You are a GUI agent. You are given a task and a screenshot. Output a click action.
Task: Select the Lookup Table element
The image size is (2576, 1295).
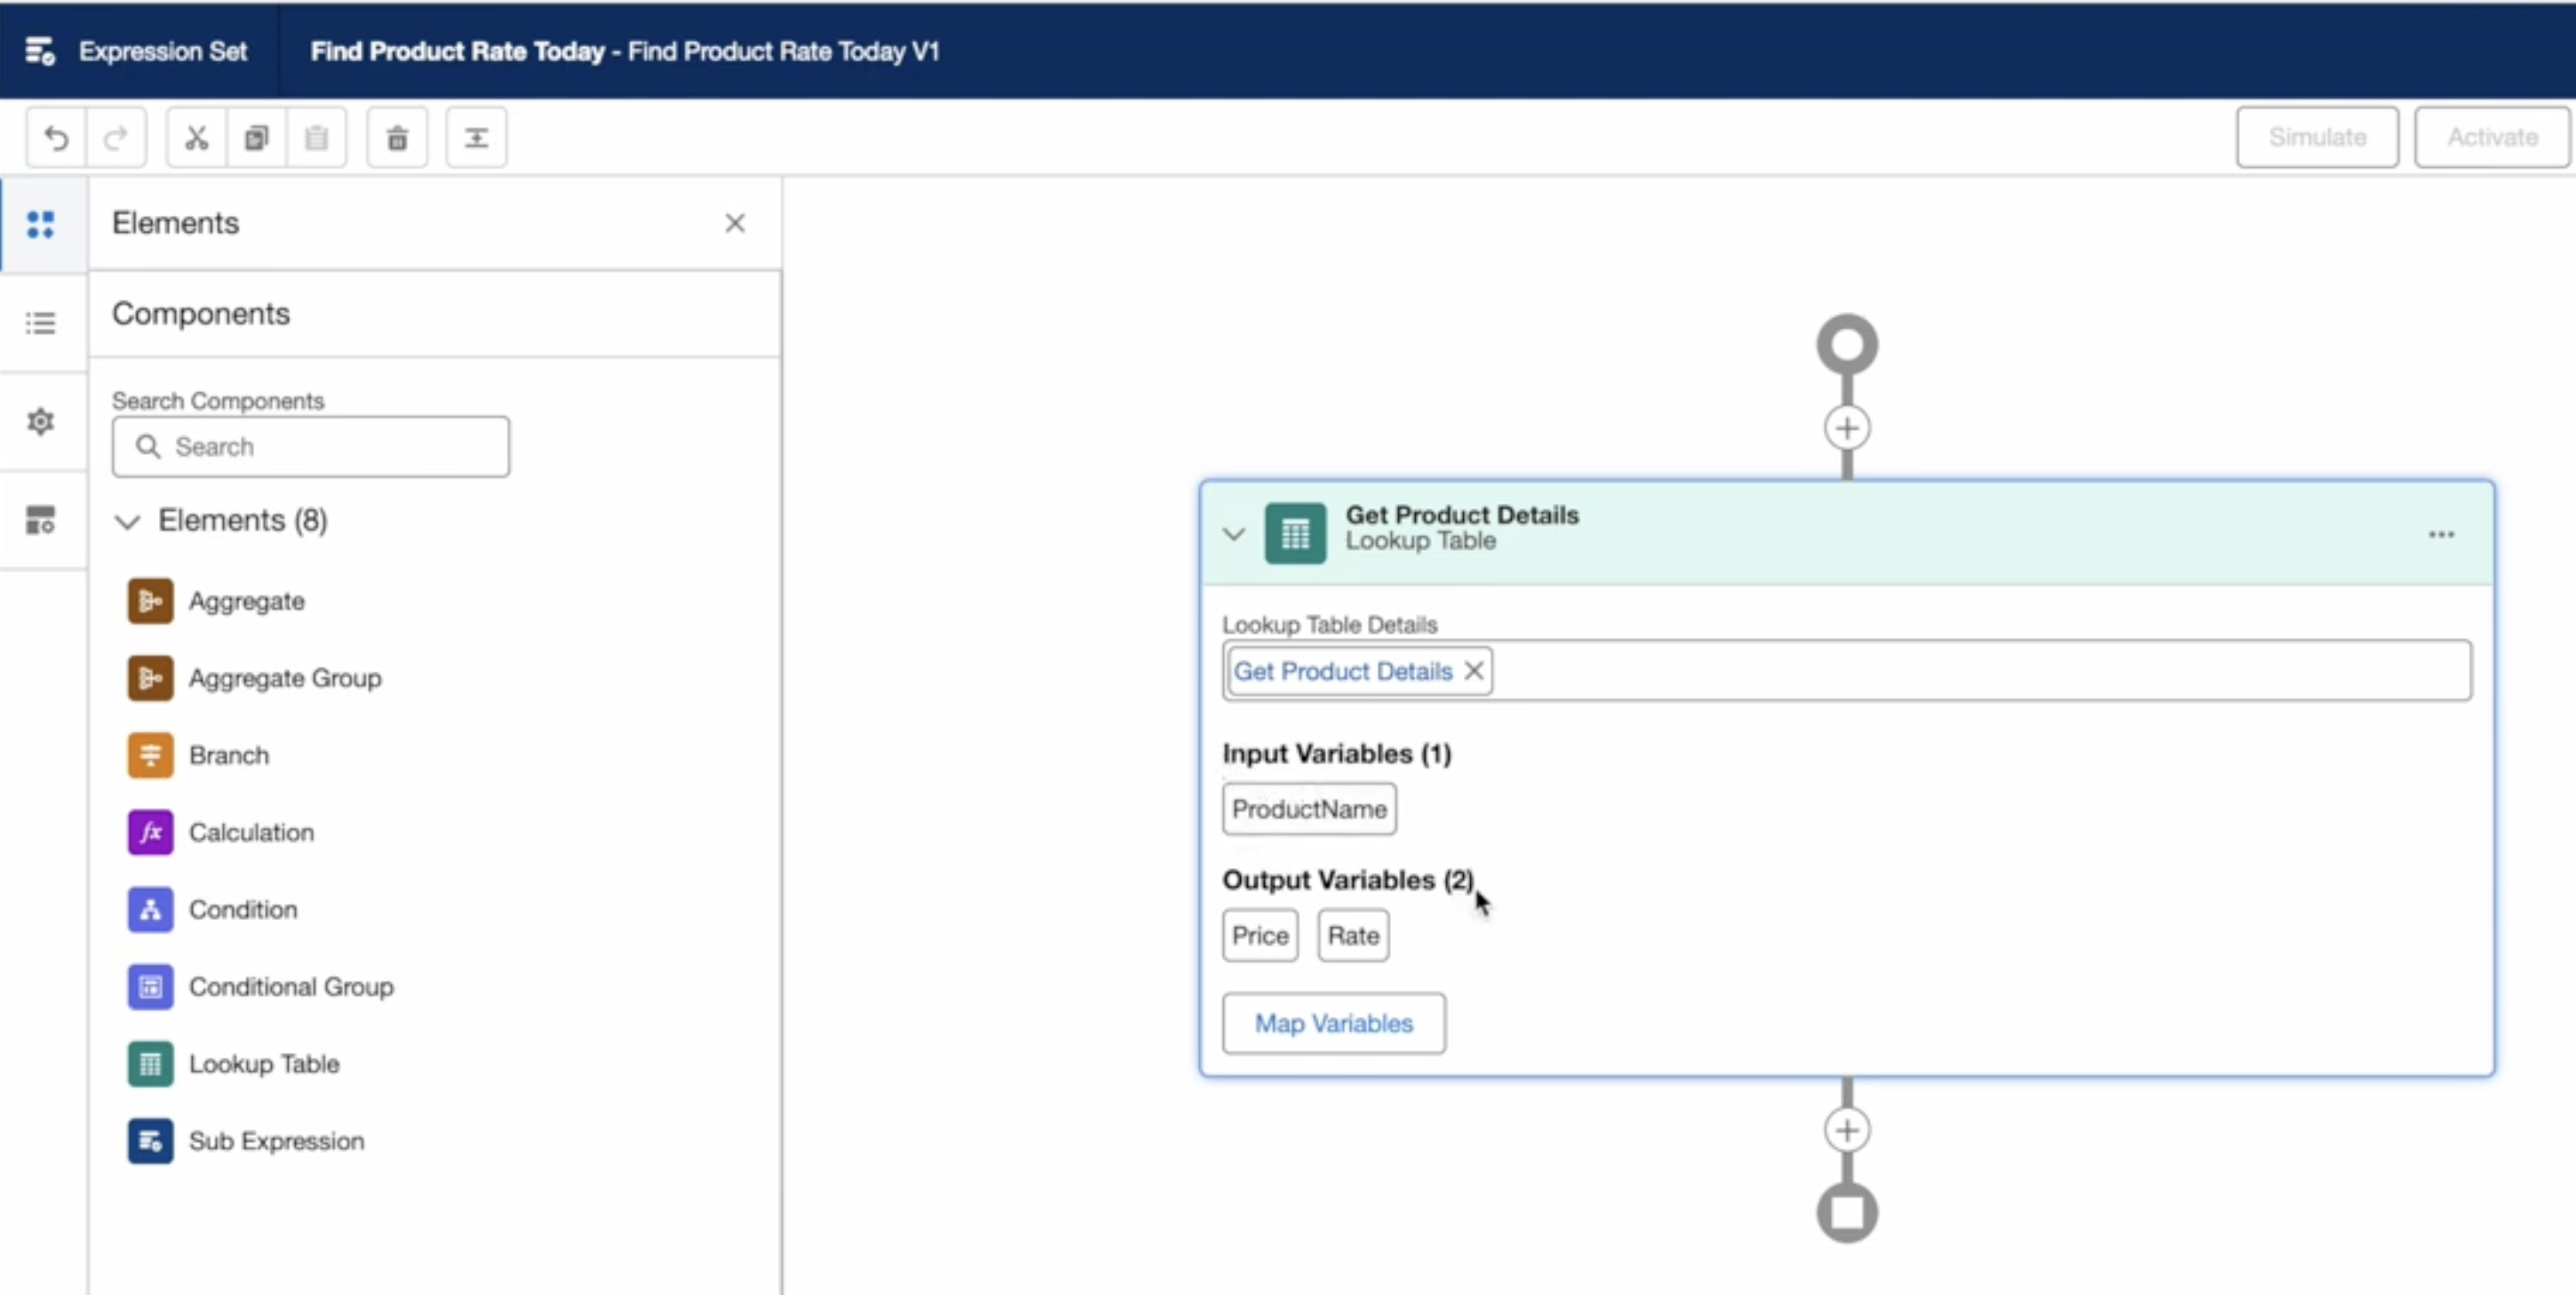pos(265,1063)
